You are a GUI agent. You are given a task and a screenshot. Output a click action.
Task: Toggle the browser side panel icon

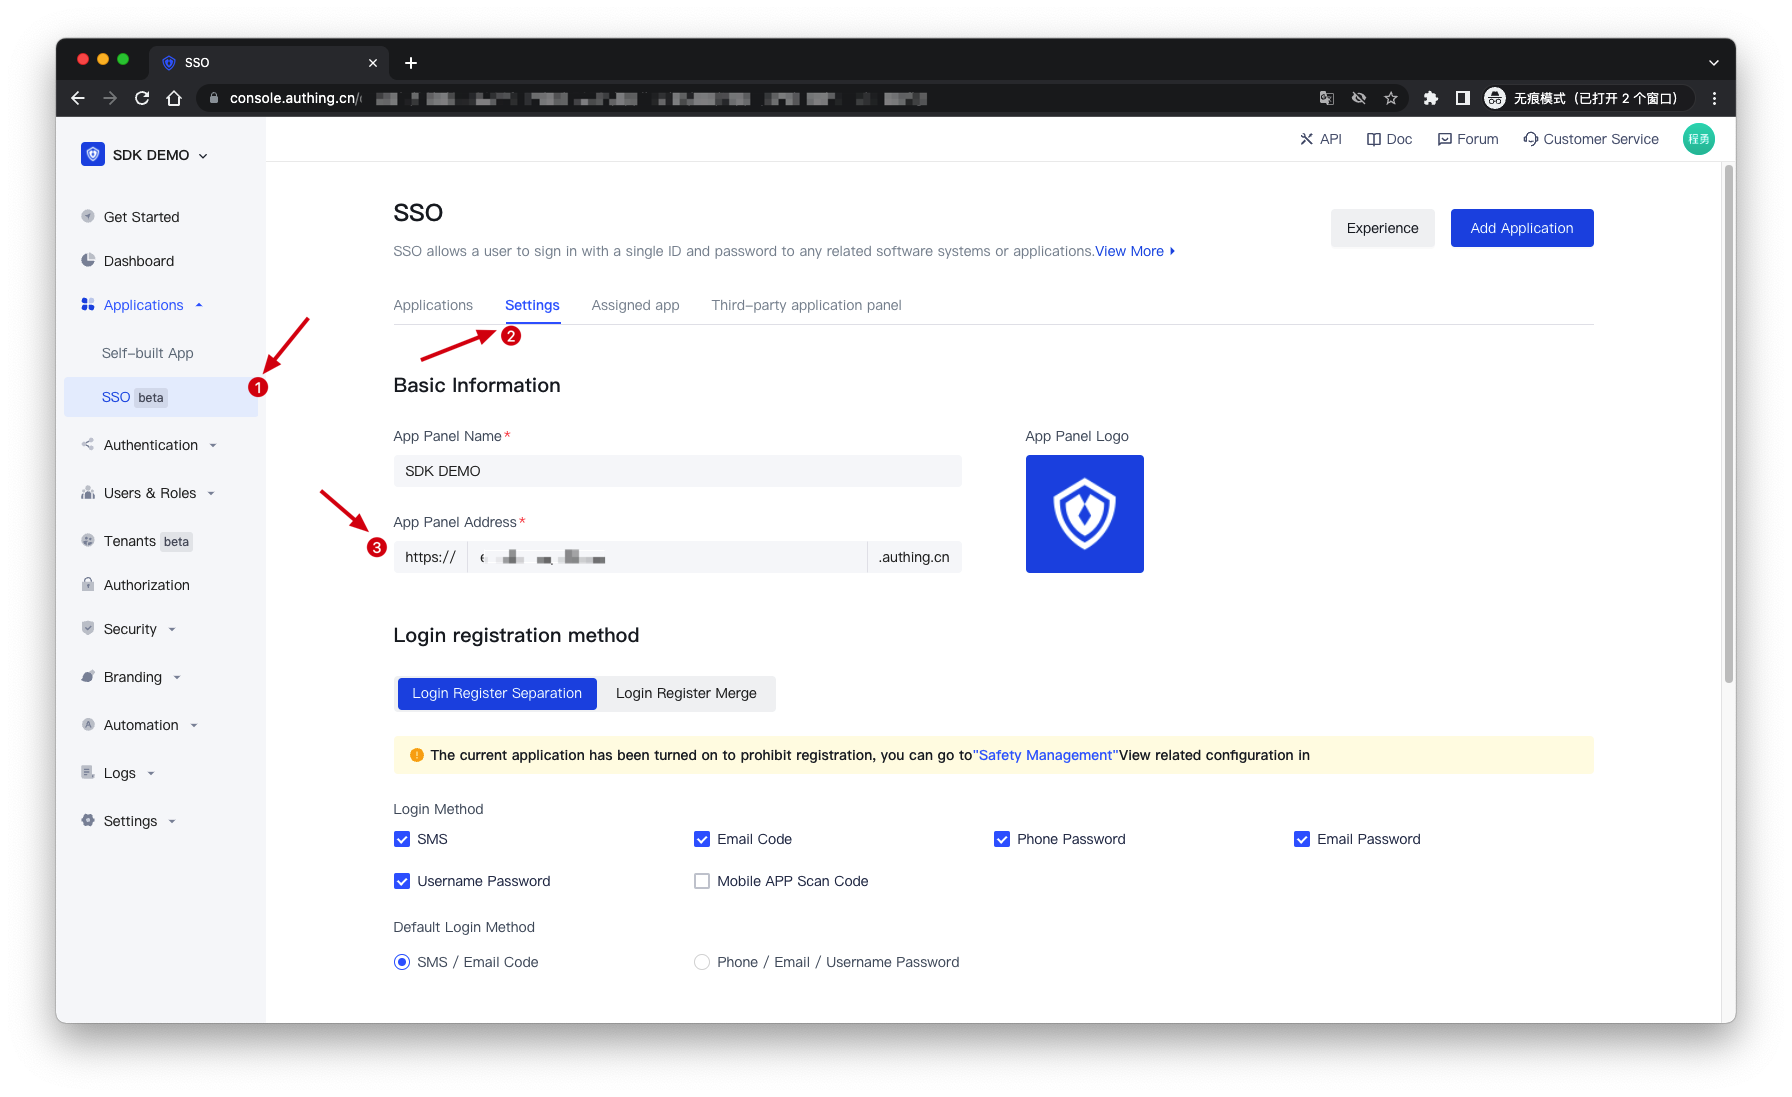[1463, 98]
